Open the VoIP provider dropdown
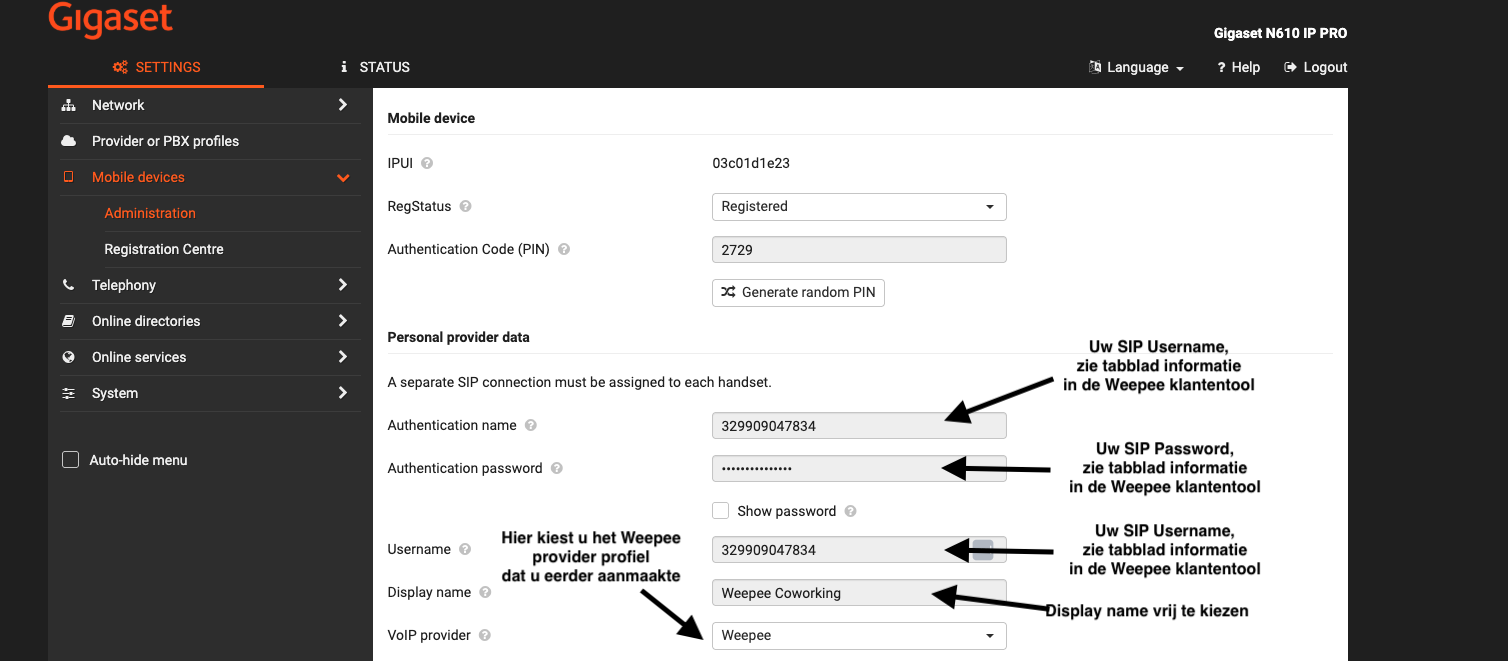The image size is (1508, 661). (x=859, y=635)
